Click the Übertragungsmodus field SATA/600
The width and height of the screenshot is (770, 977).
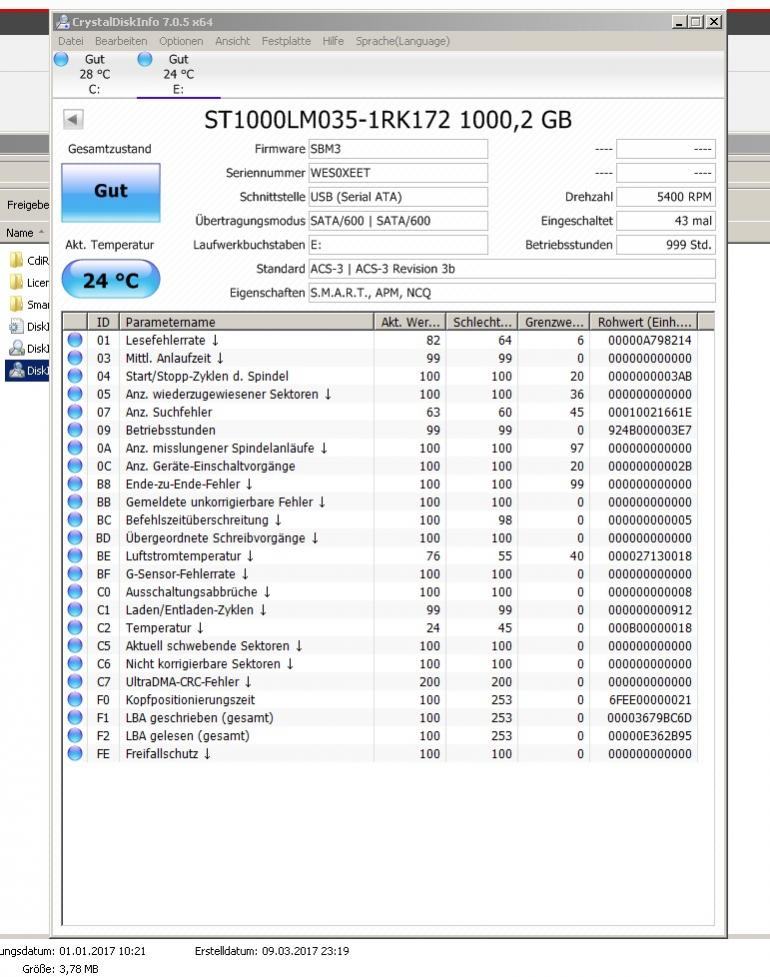click(398, 221)
